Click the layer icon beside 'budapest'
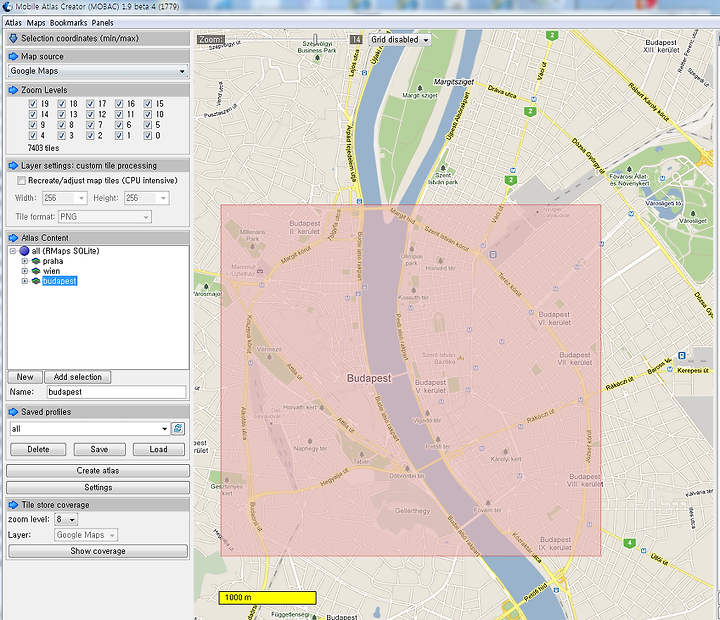 point(36,281)
